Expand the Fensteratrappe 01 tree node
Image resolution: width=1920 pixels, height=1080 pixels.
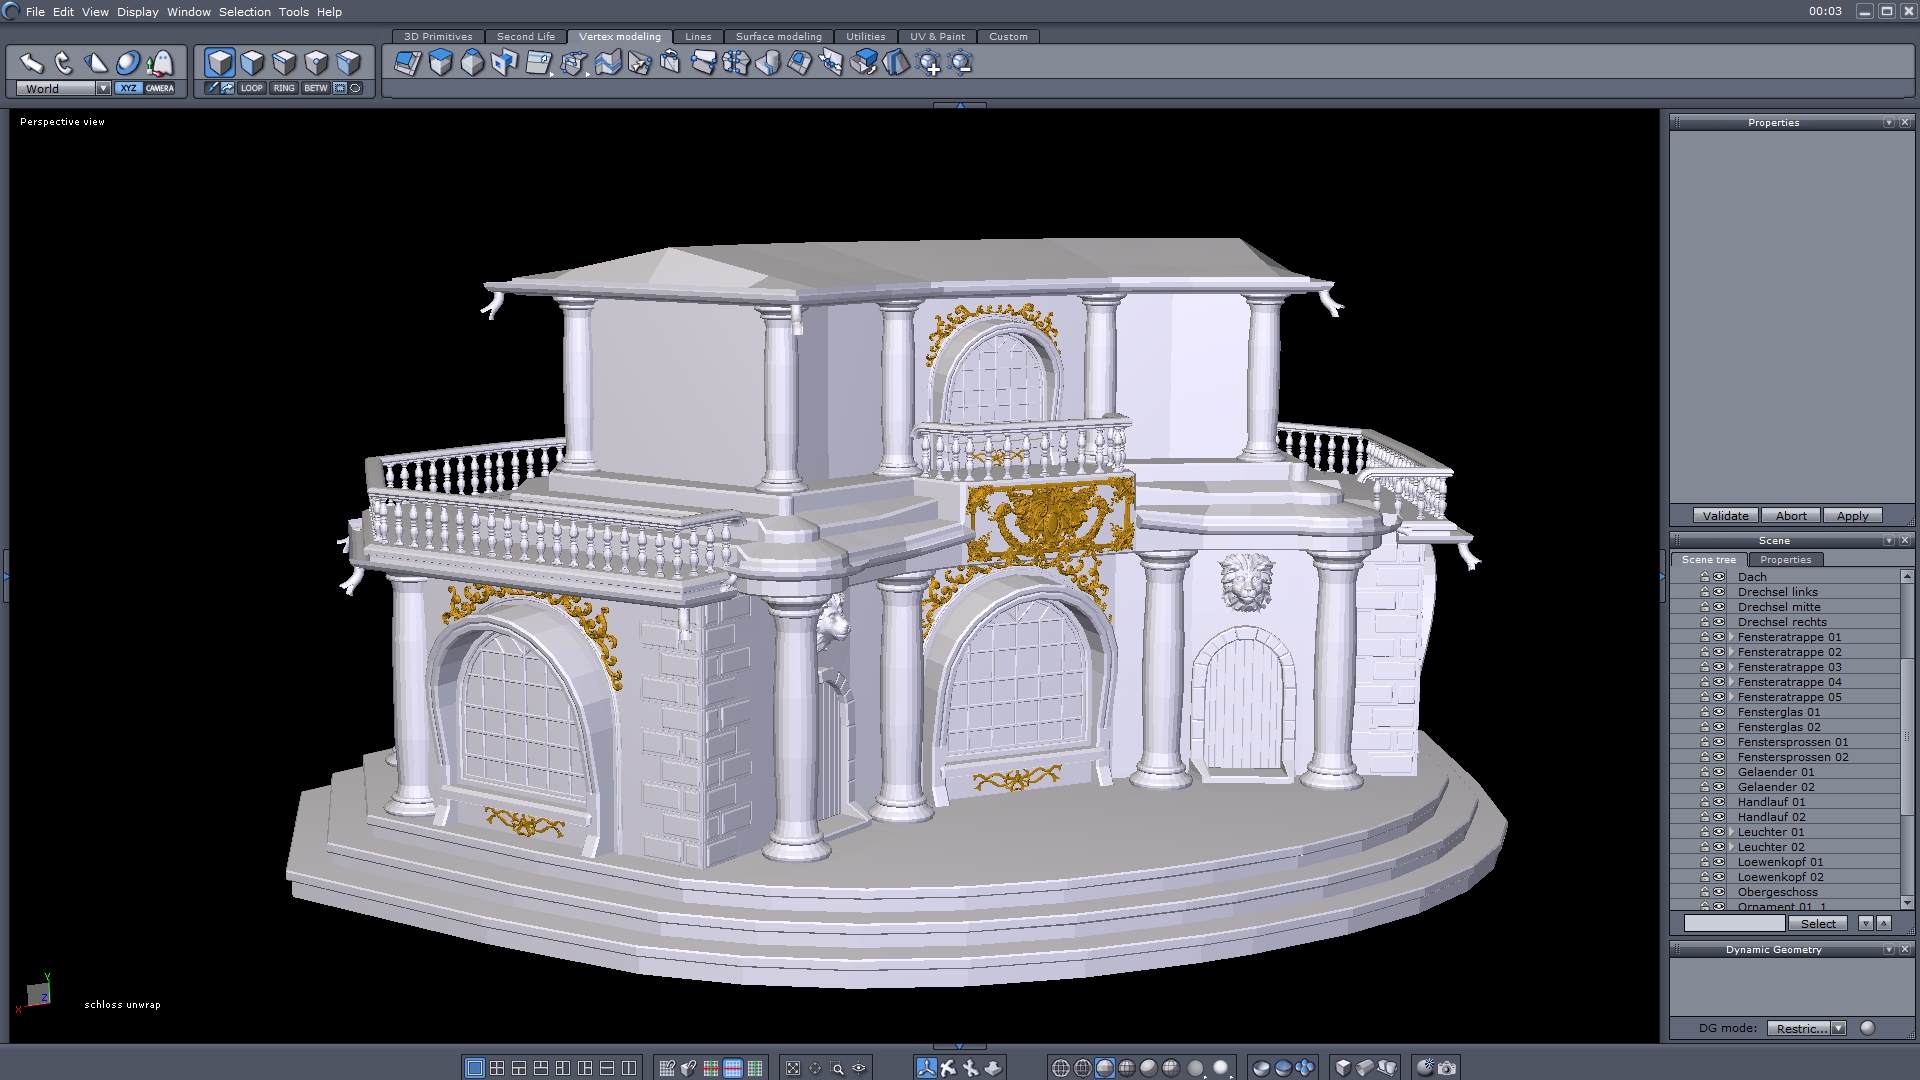(x=1731, y=637)
